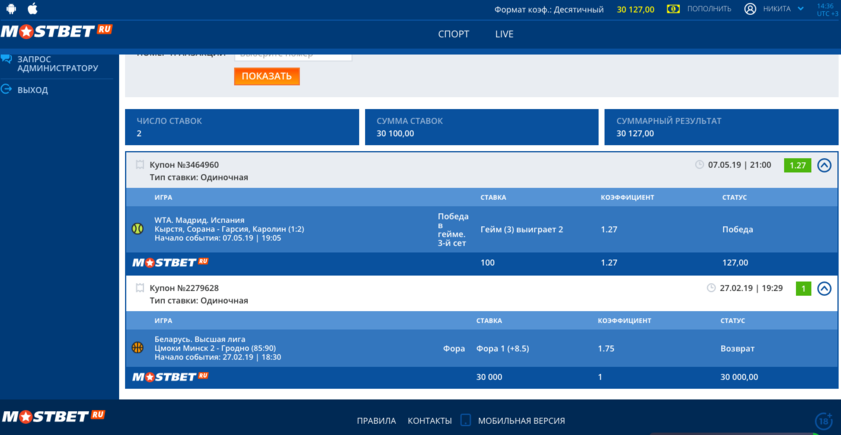Screen dimensions: 841x435
Task: Click the СУММАРНЫЙ РЕЗУЛЬТАТ summary tile
Action: coord(721,127)
